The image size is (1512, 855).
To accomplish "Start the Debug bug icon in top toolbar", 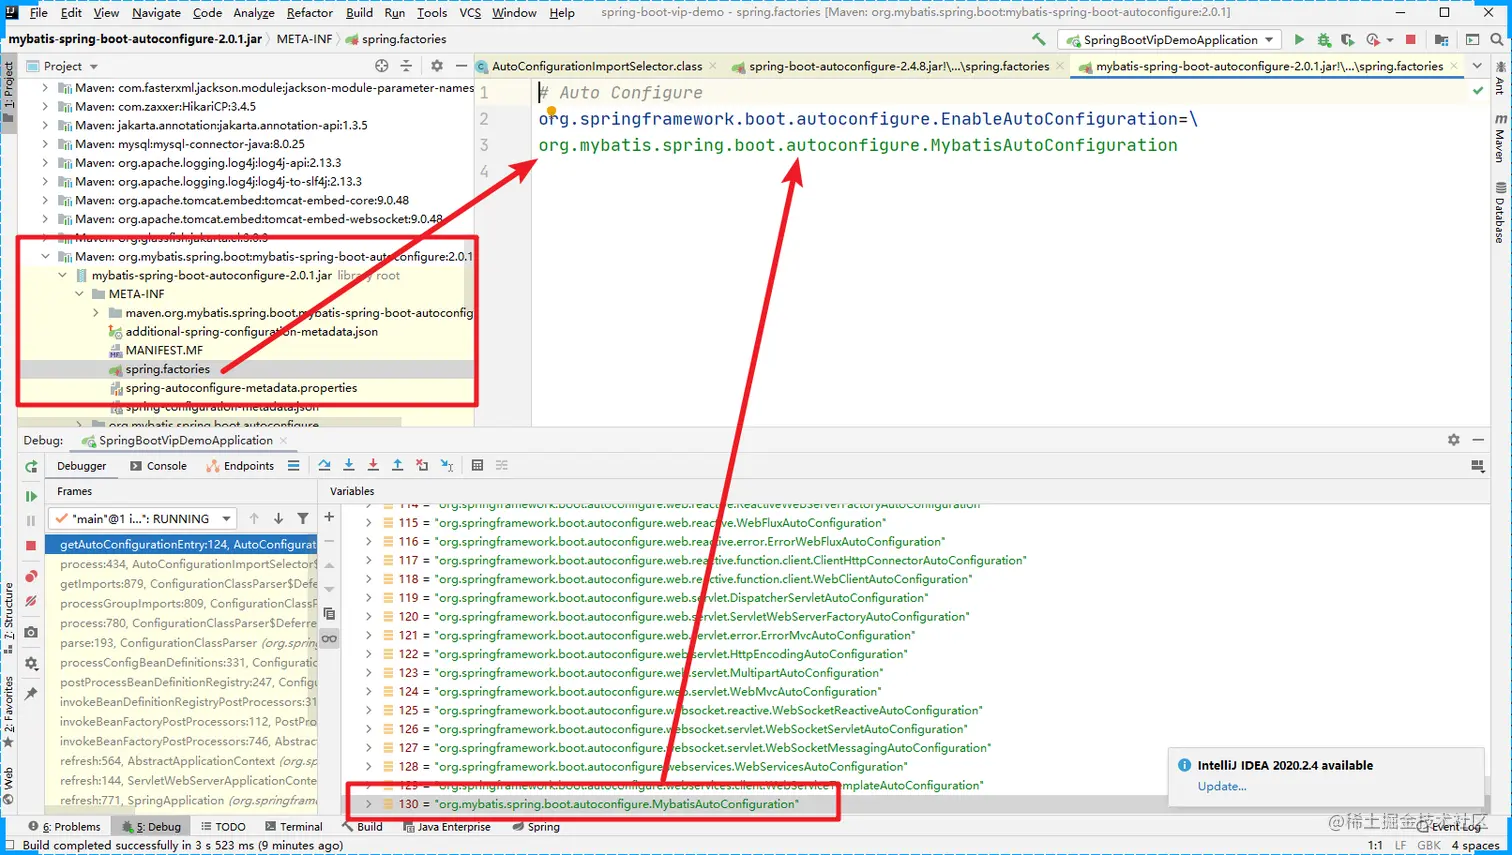I will [1324, 40].
